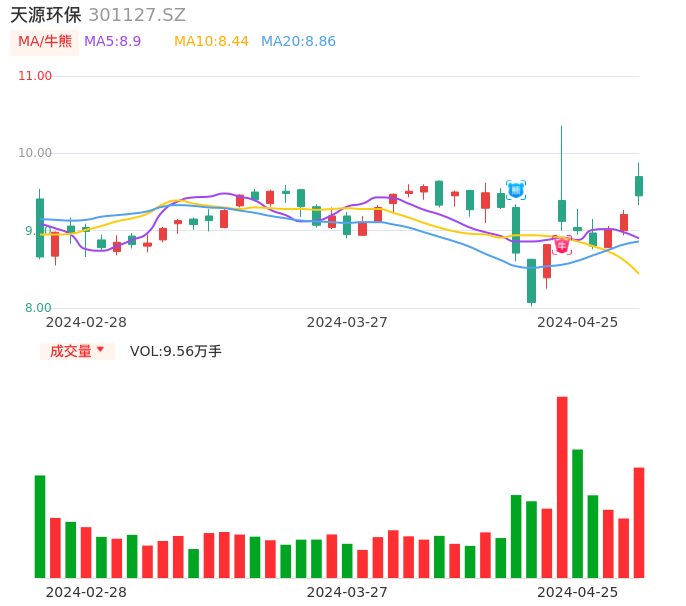Screen dimensions: 686x606
Task: Click the 8.00 price axis label
Action: pyautogui.click(x=38, y=308)
